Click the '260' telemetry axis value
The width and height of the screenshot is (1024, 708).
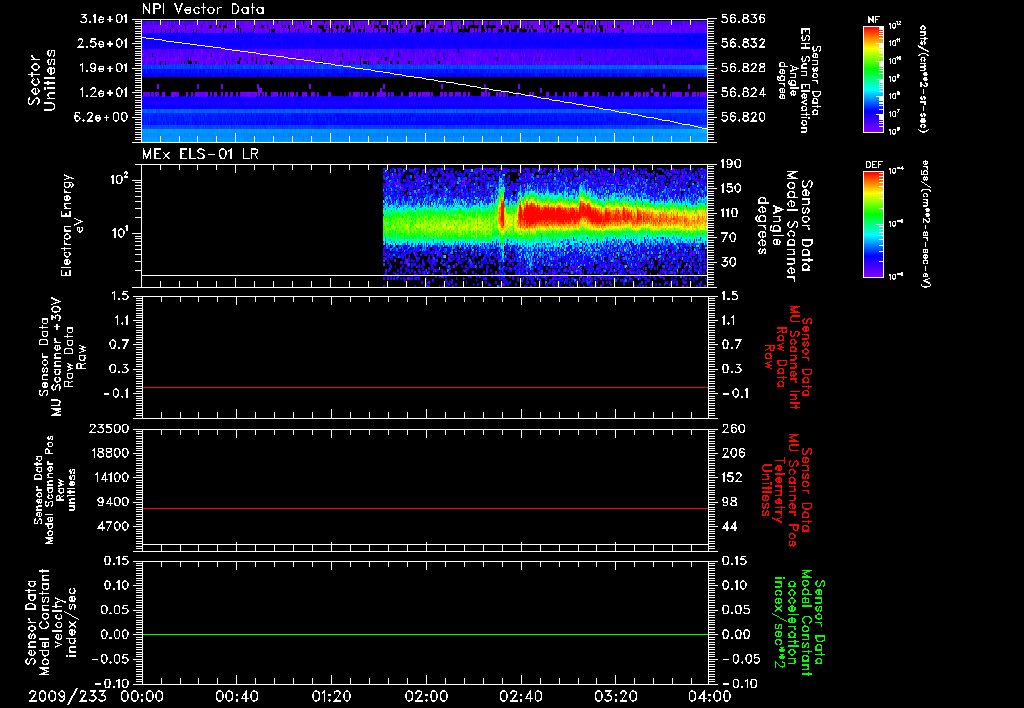pos(733,429)
